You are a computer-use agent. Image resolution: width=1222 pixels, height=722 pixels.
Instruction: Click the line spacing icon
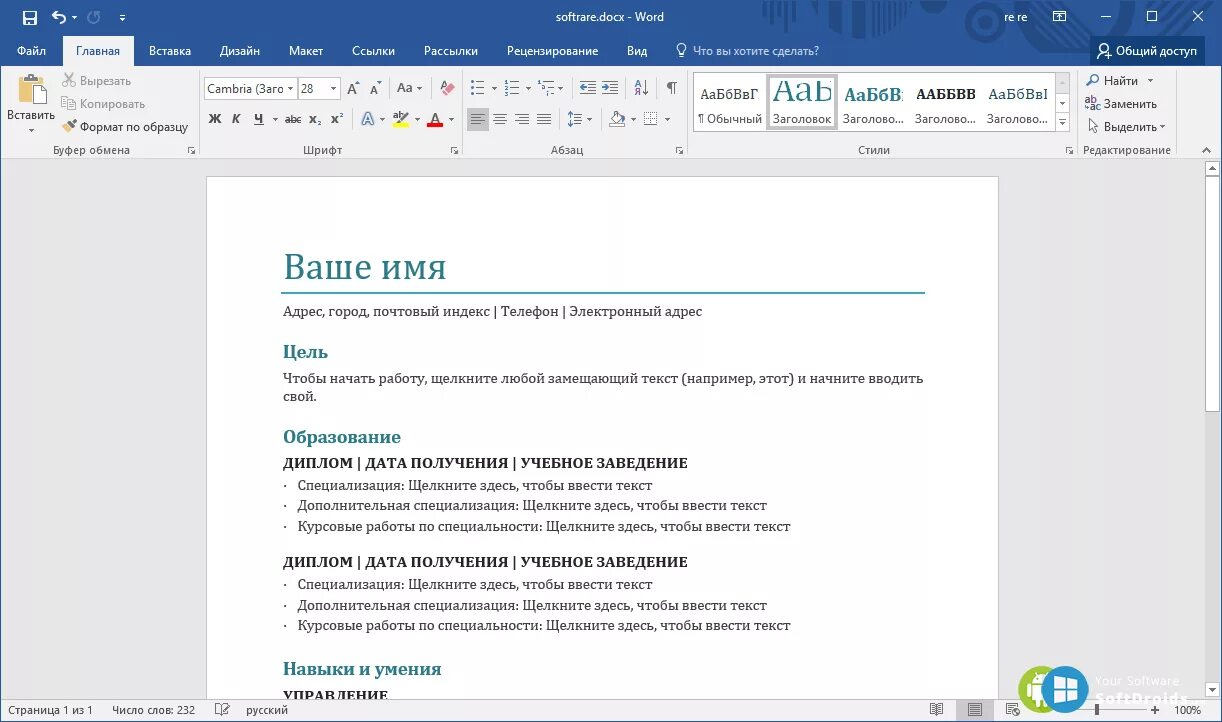(x=574, y=119)
